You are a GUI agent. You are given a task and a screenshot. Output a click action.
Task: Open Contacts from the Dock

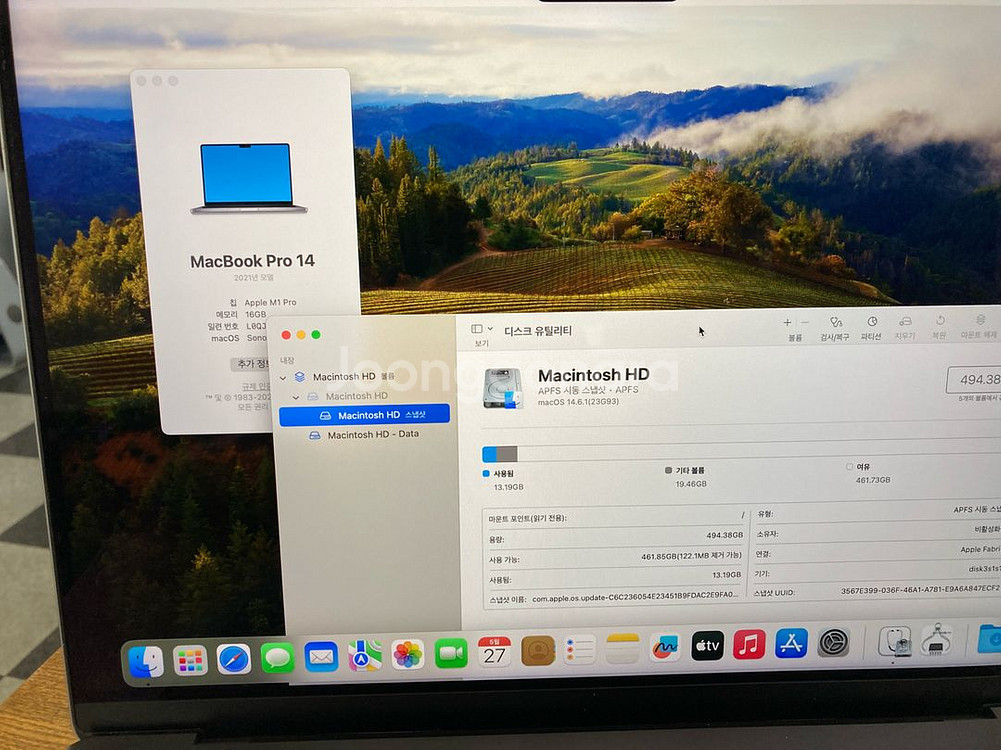pyautogui.click(x=538, y=650)
